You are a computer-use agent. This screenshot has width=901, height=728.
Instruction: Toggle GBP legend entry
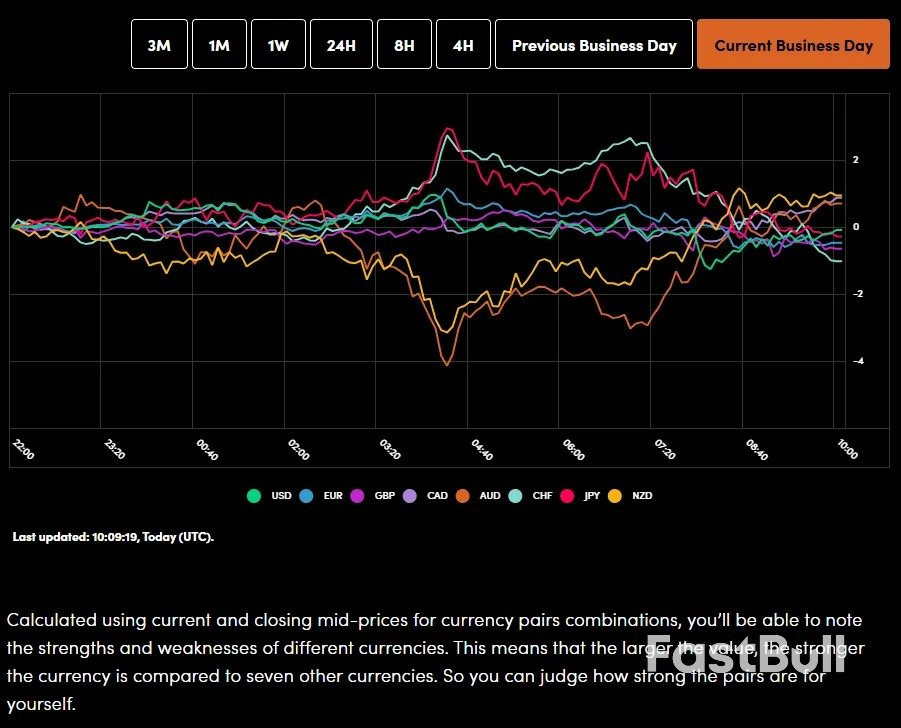(x=375, y=496)
